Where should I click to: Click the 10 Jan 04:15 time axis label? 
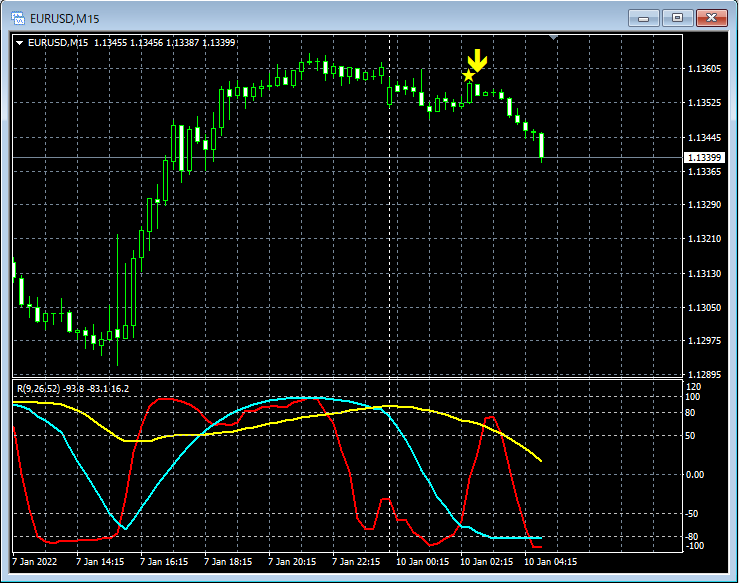552,562
